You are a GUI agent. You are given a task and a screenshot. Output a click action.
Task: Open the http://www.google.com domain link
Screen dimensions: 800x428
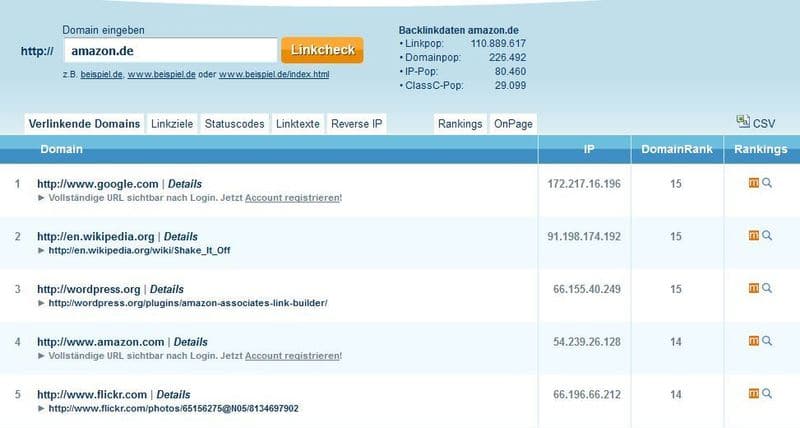pos(98,184)
